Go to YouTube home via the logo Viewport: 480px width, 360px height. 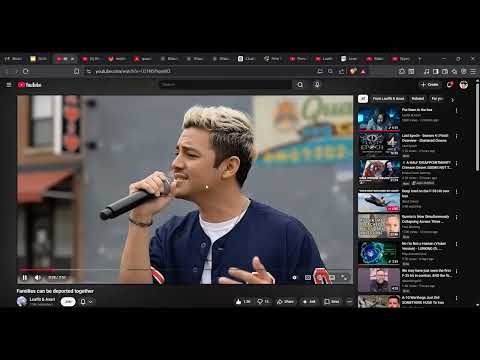click(x=30, y=85)
